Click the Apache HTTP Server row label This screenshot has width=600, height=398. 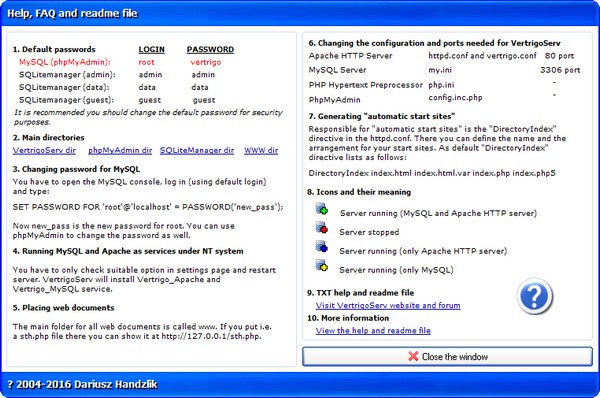350,56
